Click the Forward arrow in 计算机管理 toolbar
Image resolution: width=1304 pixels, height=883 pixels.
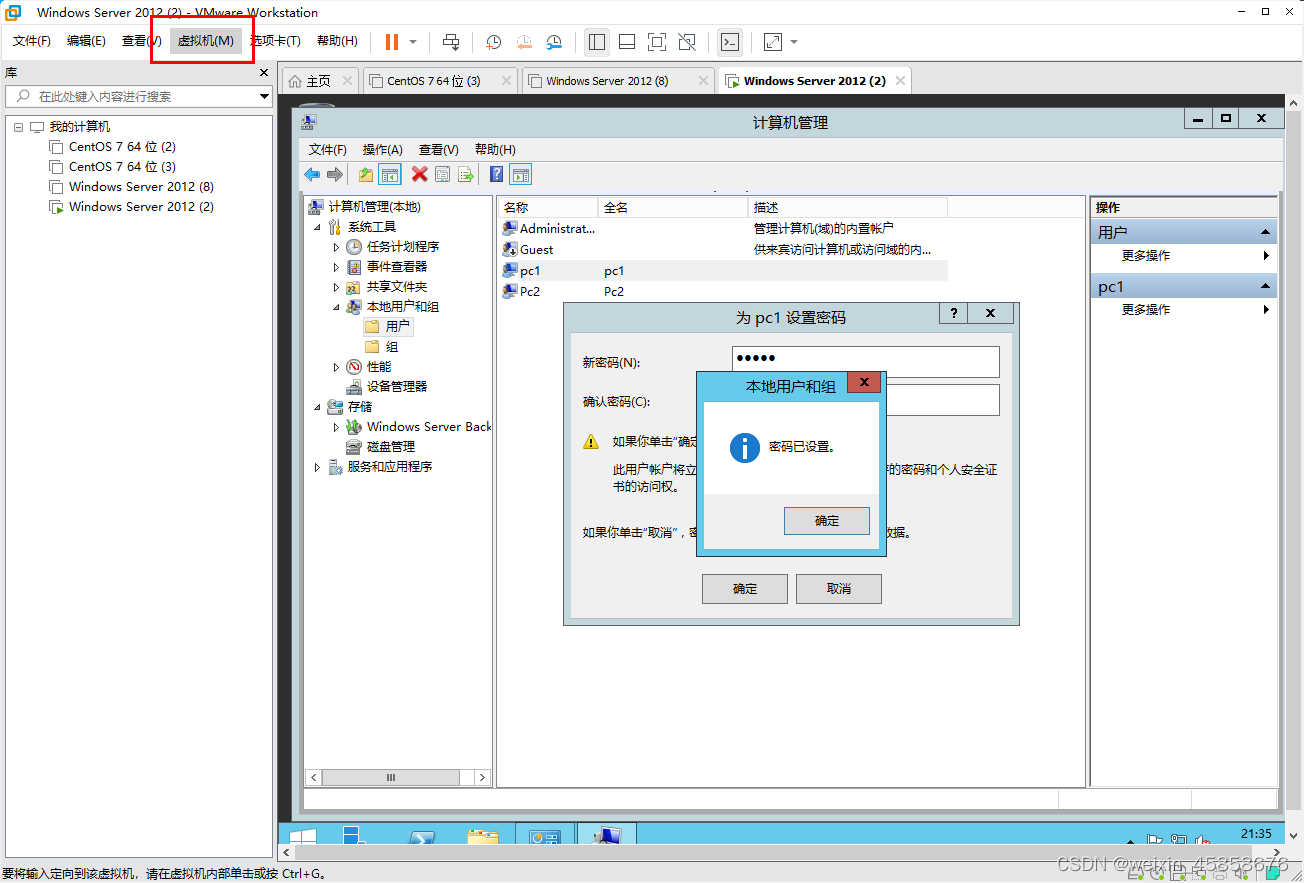tap(335, 174)
